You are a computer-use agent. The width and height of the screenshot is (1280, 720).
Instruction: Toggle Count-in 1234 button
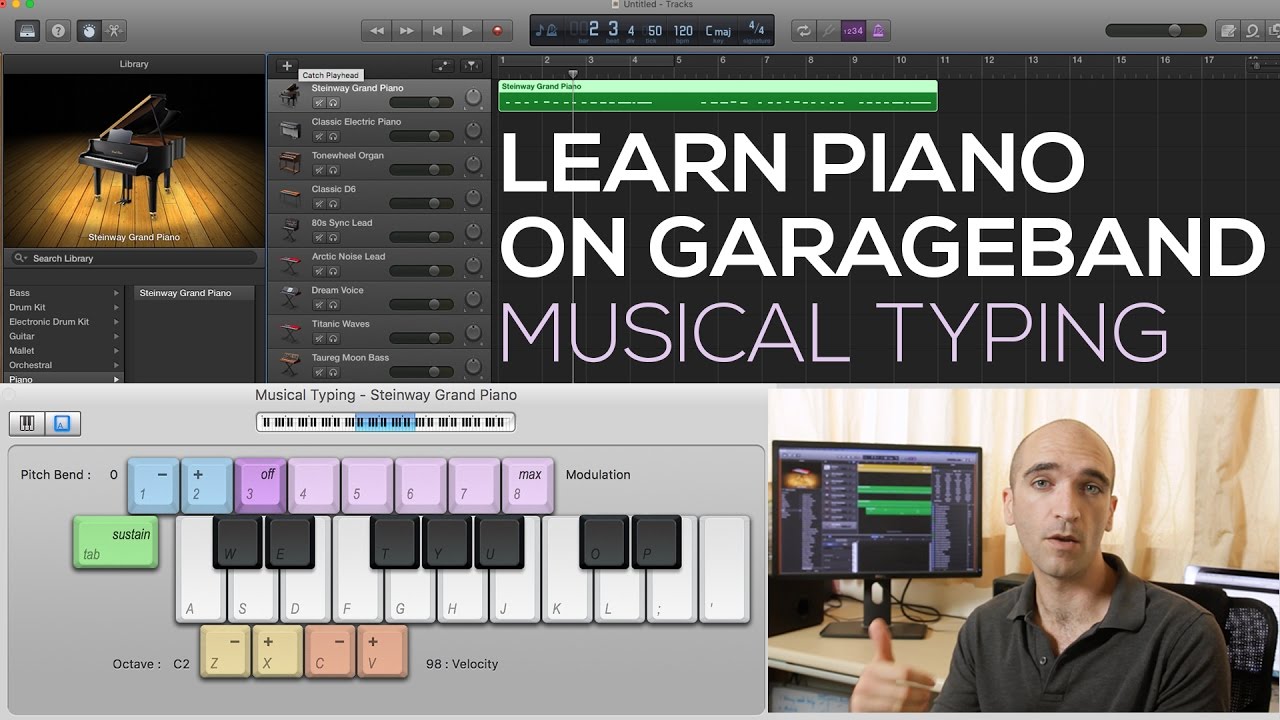coord(853,30)
